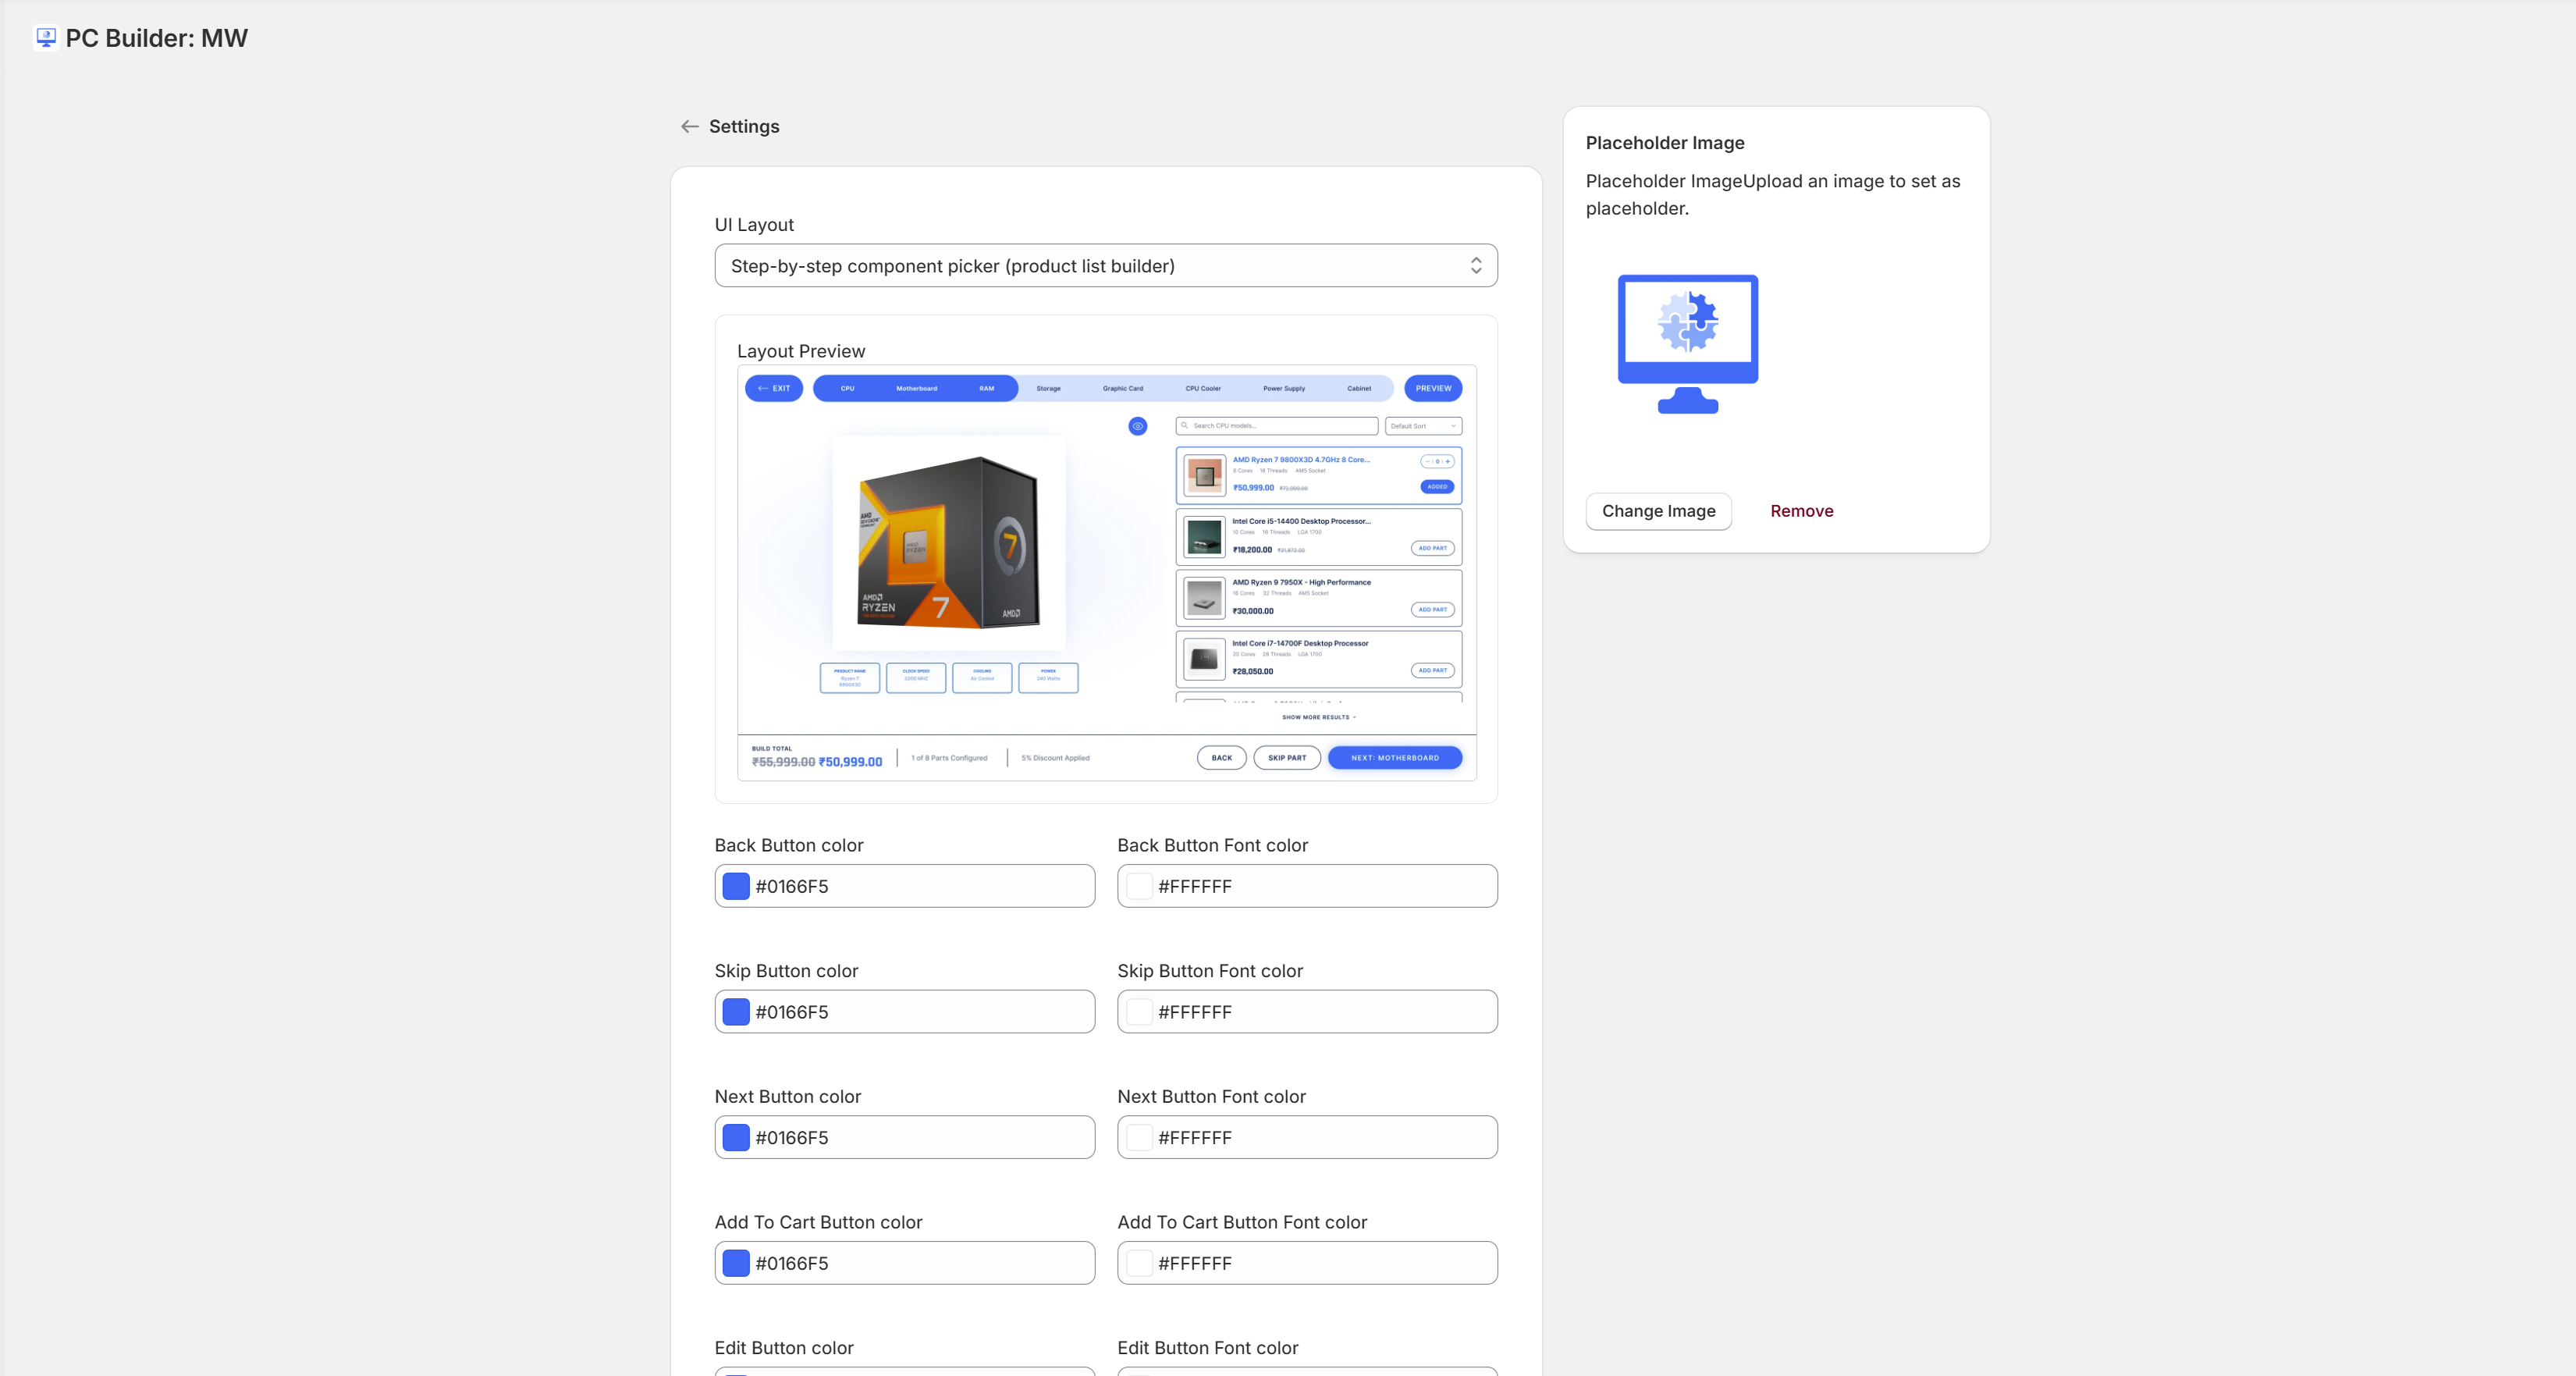
Task: Click the plus quantity icon on the Ryzen 7 card
Action: coord(1448,461)
